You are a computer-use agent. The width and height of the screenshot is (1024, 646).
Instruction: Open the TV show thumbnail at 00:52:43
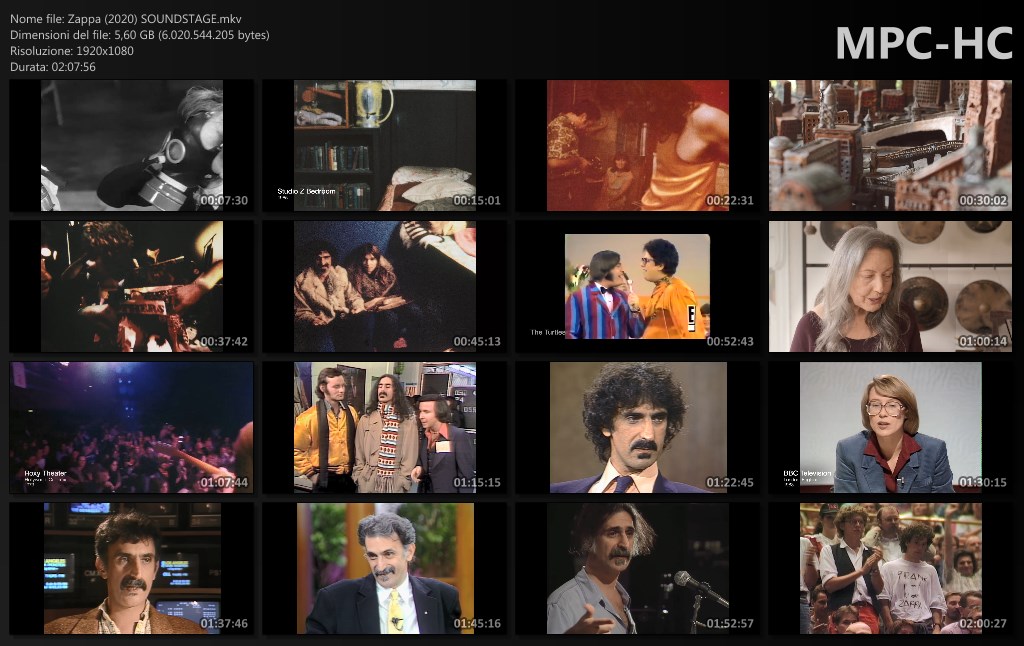tap(638, 287)
